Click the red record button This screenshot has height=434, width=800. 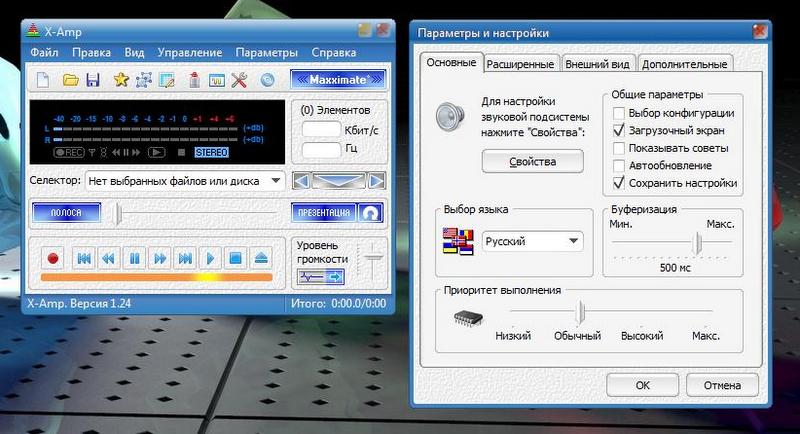pyautogui.click(x=53, y=258)
